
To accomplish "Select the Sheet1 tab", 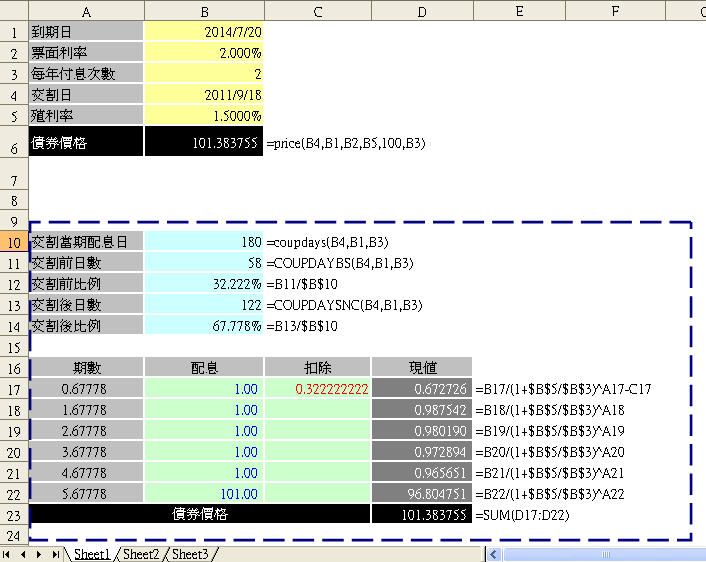I will pos(91,554).
